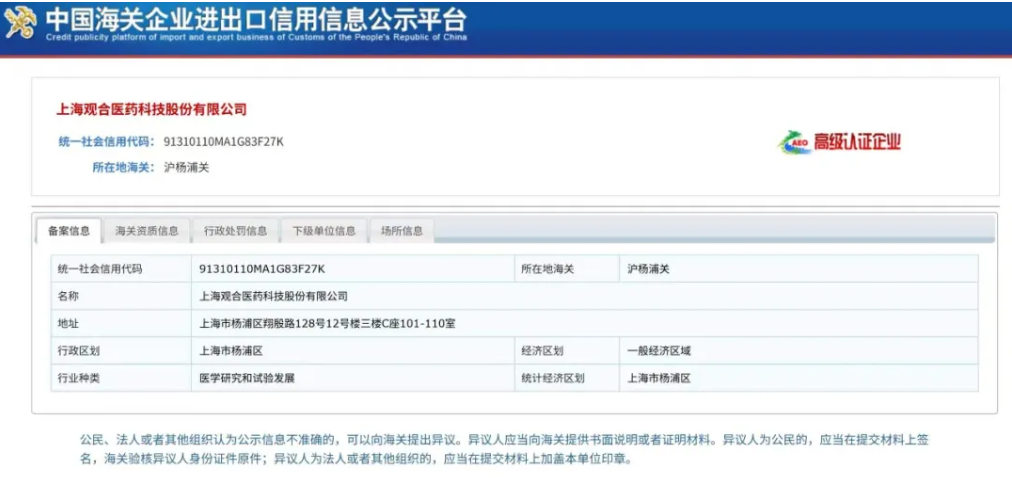Select credit code in the header summary
1012x478 pixels.
click(223, 142)
